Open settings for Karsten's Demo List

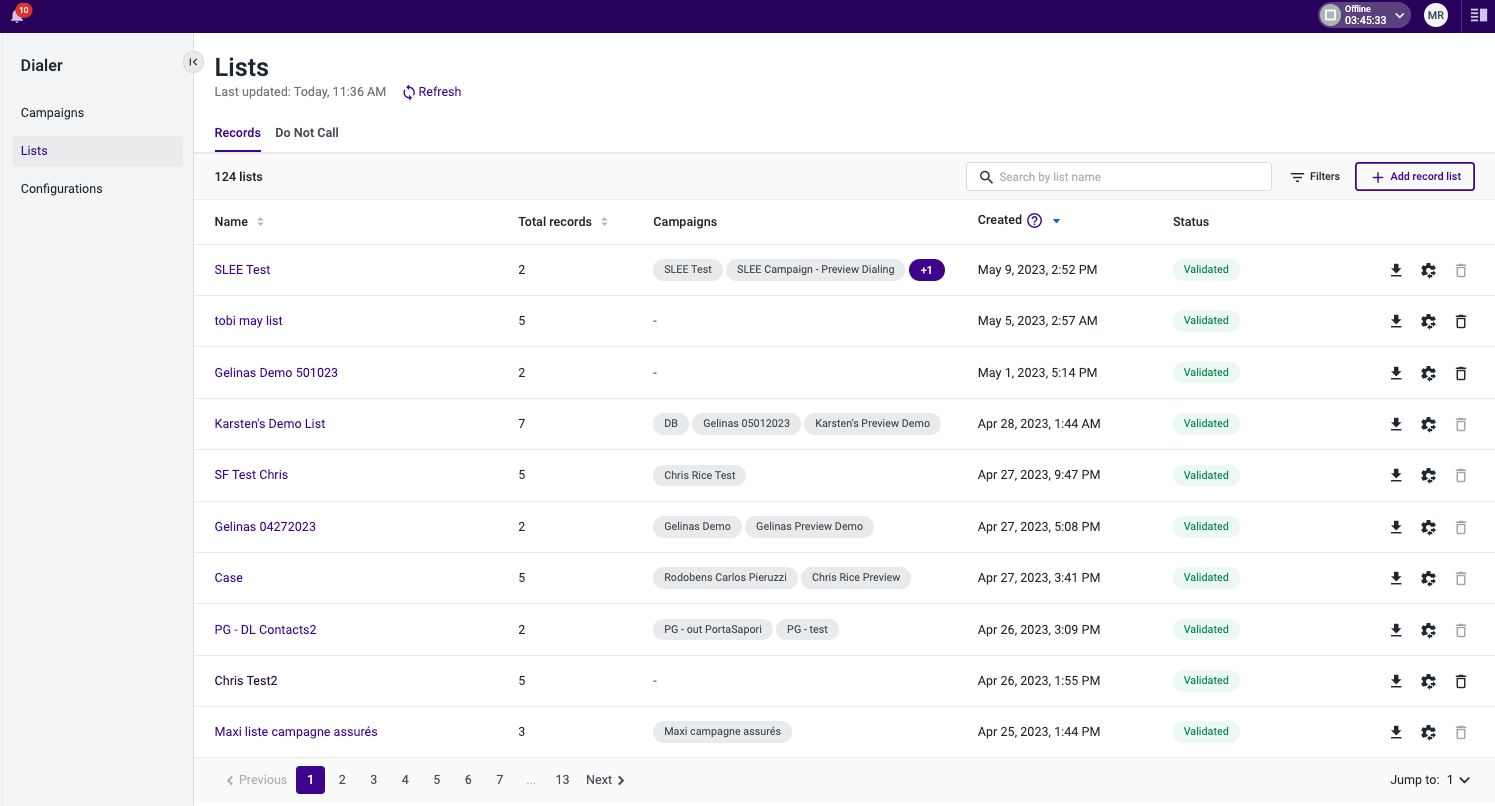(x=1428, y=424)
